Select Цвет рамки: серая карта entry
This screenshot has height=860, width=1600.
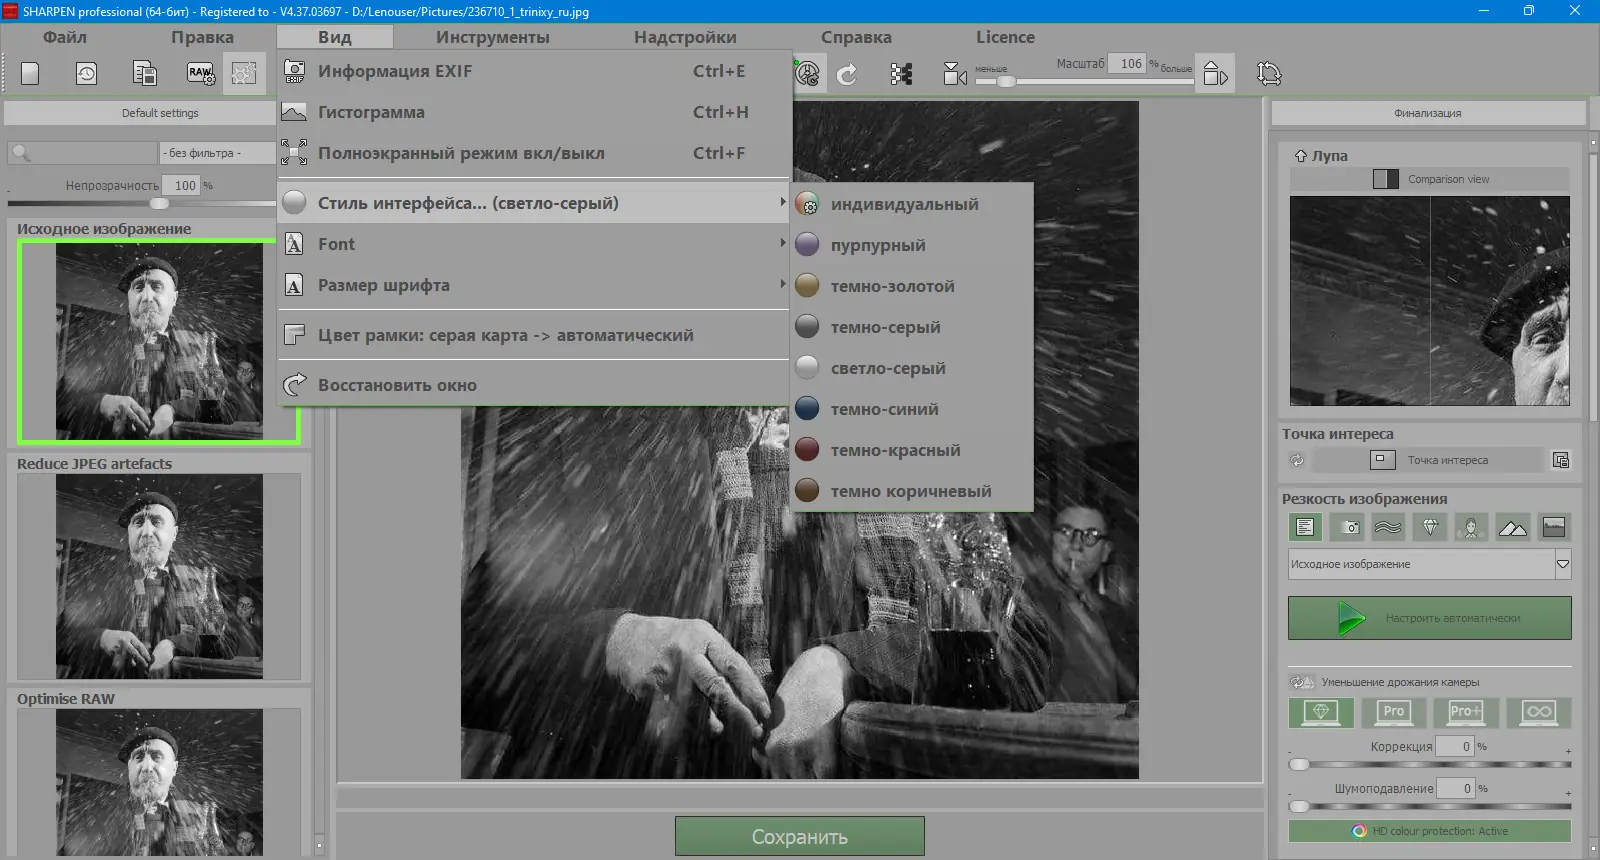pos(534,335)
